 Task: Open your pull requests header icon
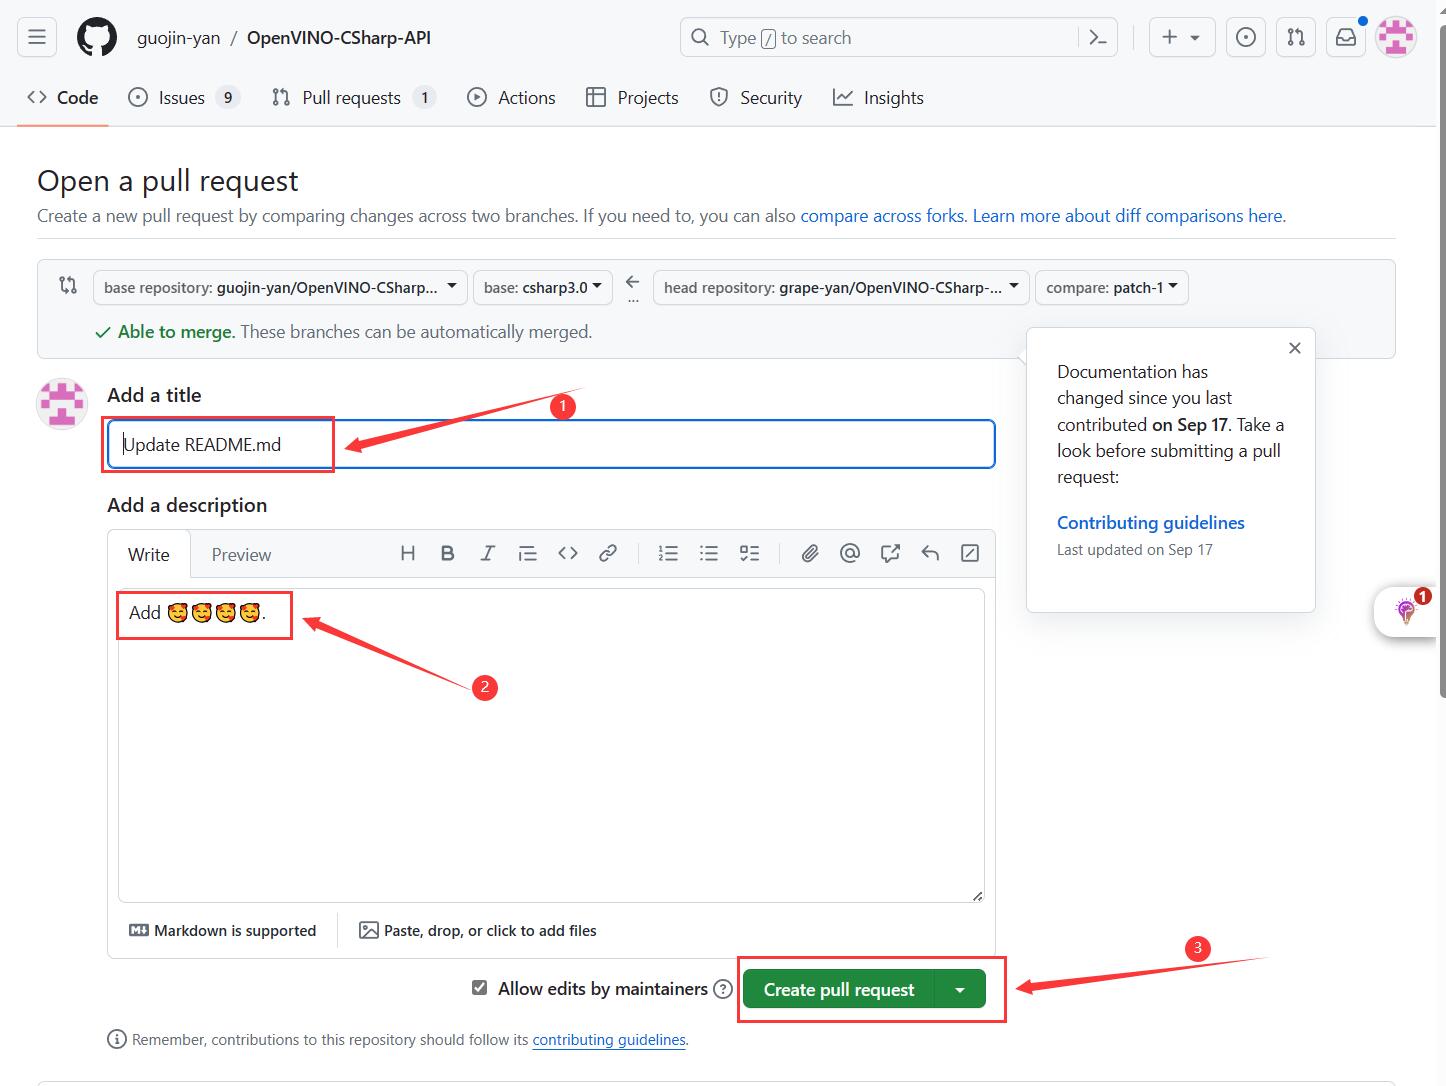point(1296,37)
